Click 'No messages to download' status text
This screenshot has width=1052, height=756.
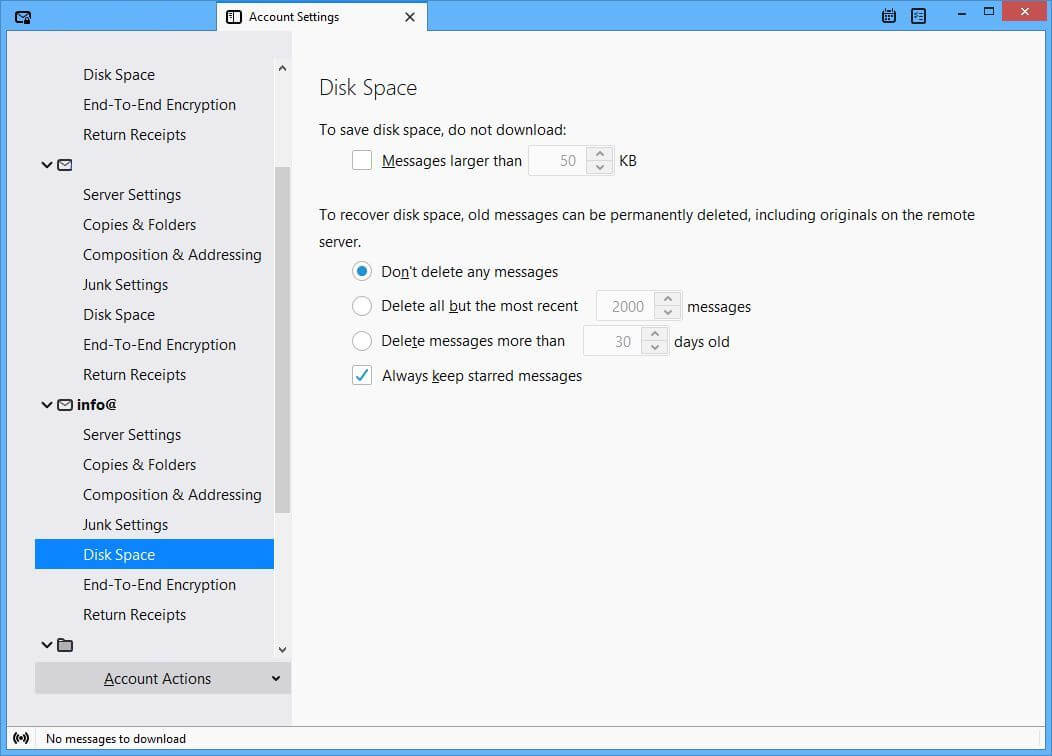pyautogui.click(x=115, y=739)
